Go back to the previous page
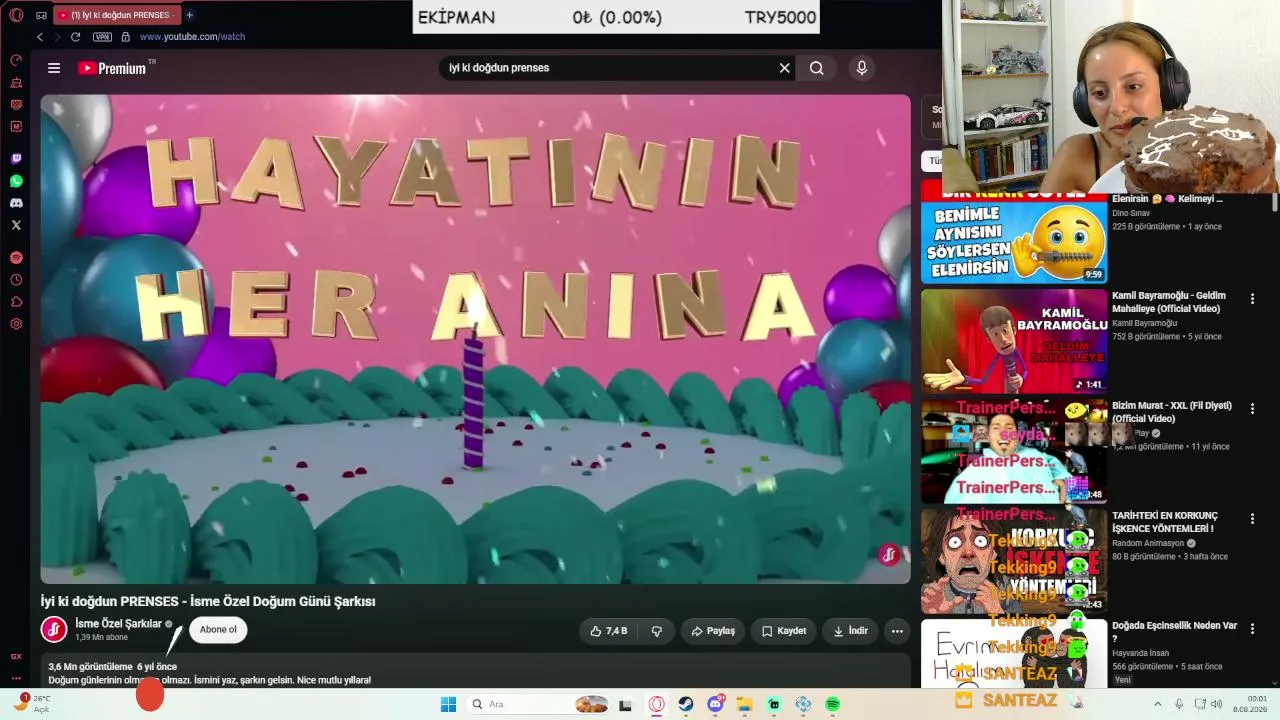The height and width of the screenshot is (720, 1280). [x=40, y=37]
